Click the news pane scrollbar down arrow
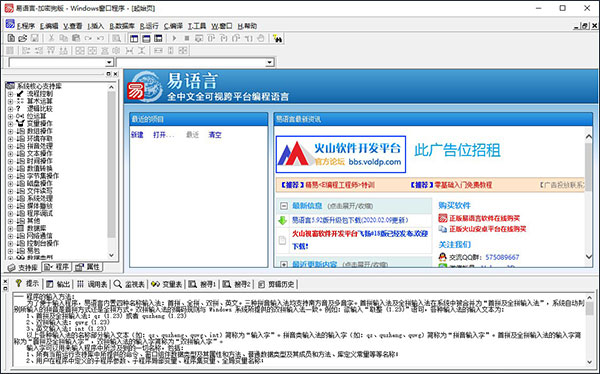Viewport: 600px width, 374px height. pyautogui.click(x=589, y=257)
